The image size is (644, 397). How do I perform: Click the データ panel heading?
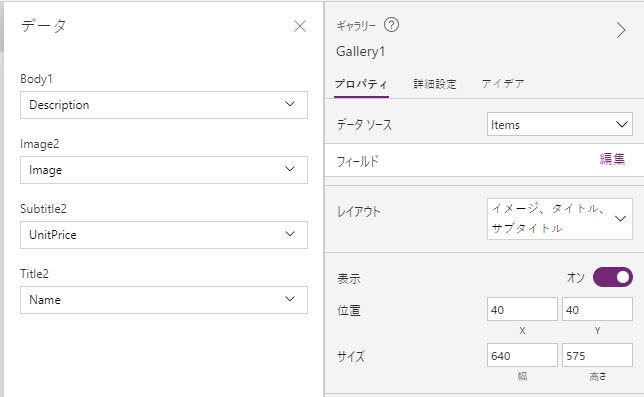click(44, 26)
